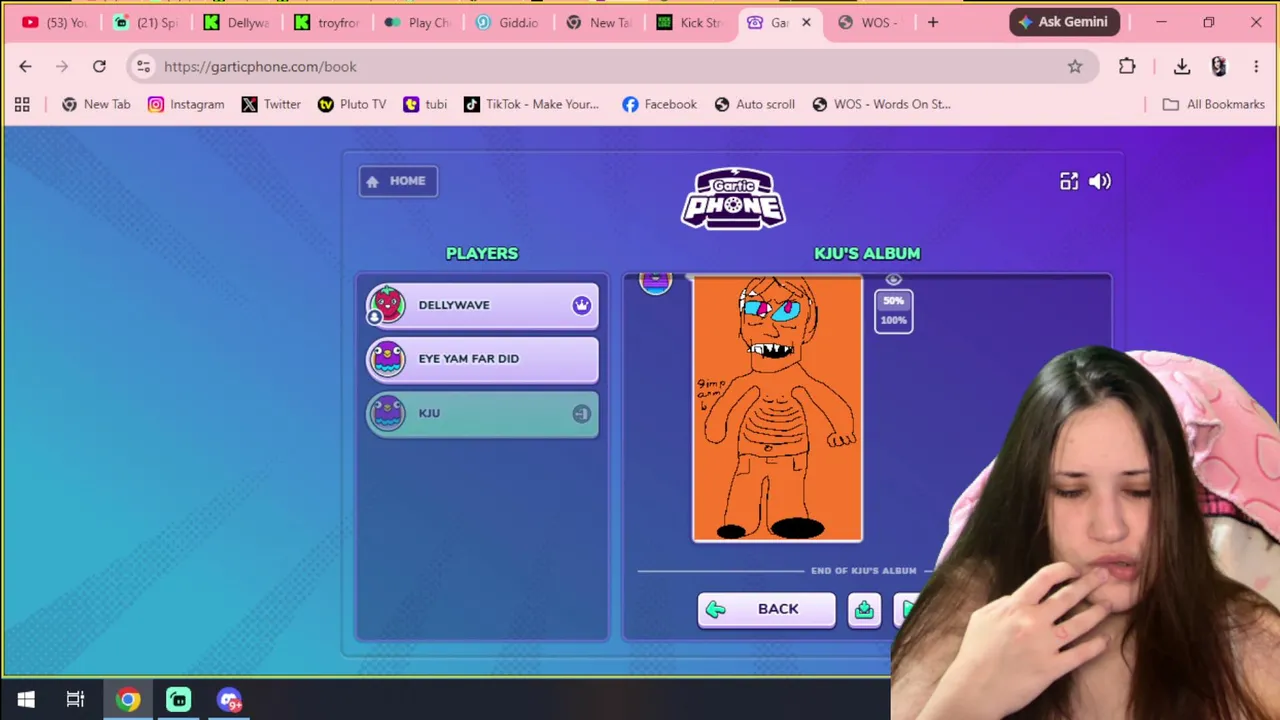Switch to the WOS browser tab
The height and width of the screenshot is (720, 1280).
coord(868,23)
